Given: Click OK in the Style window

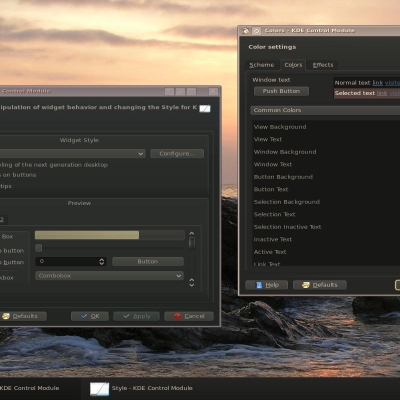Looking at the screenshot, I should click(90, 316).
